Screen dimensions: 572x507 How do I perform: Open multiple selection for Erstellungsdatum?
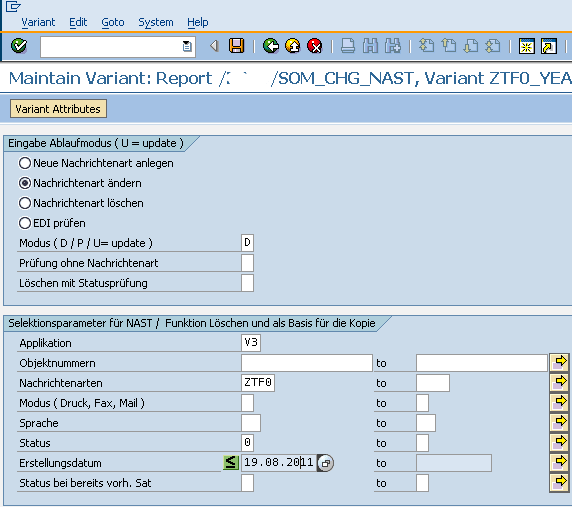click(x=560, y=463)
